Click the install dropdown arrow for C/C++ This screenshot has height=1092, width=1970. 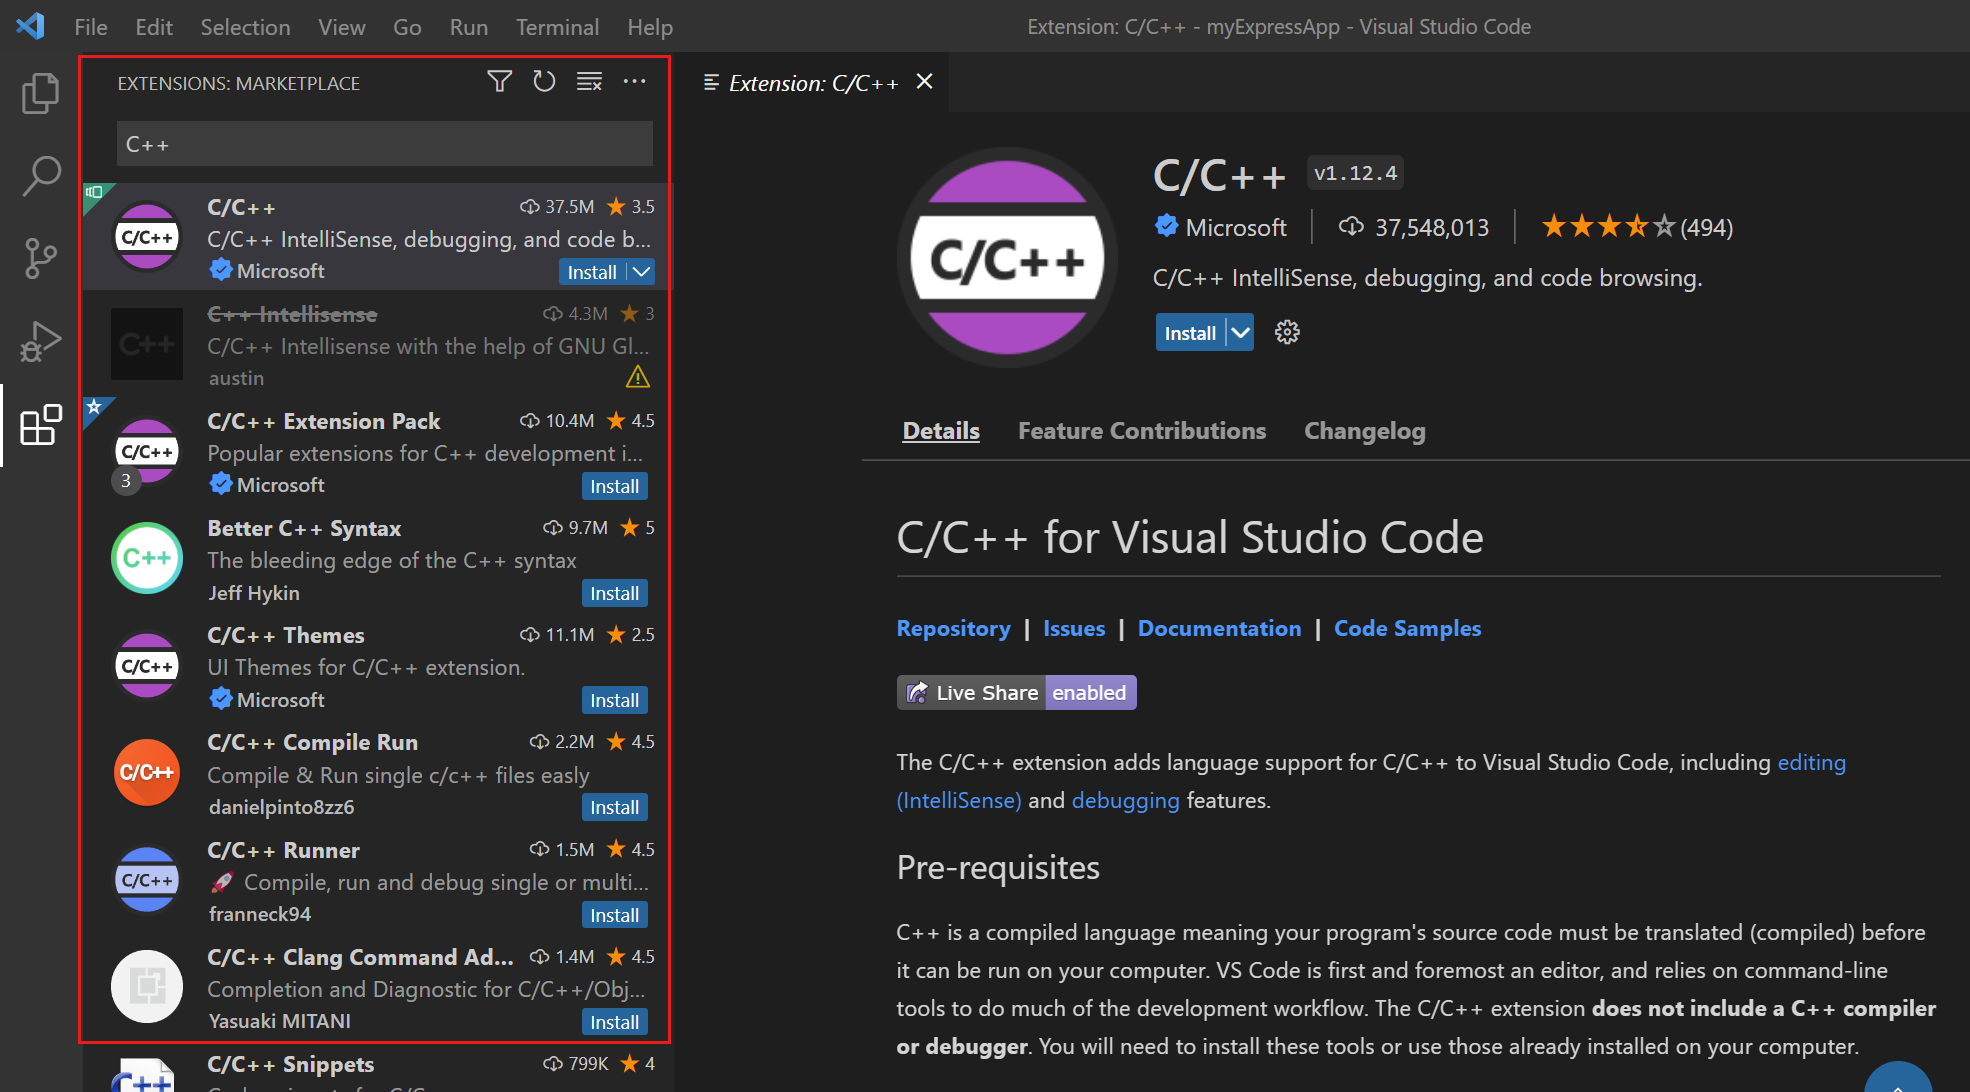[x=639, y=270]
